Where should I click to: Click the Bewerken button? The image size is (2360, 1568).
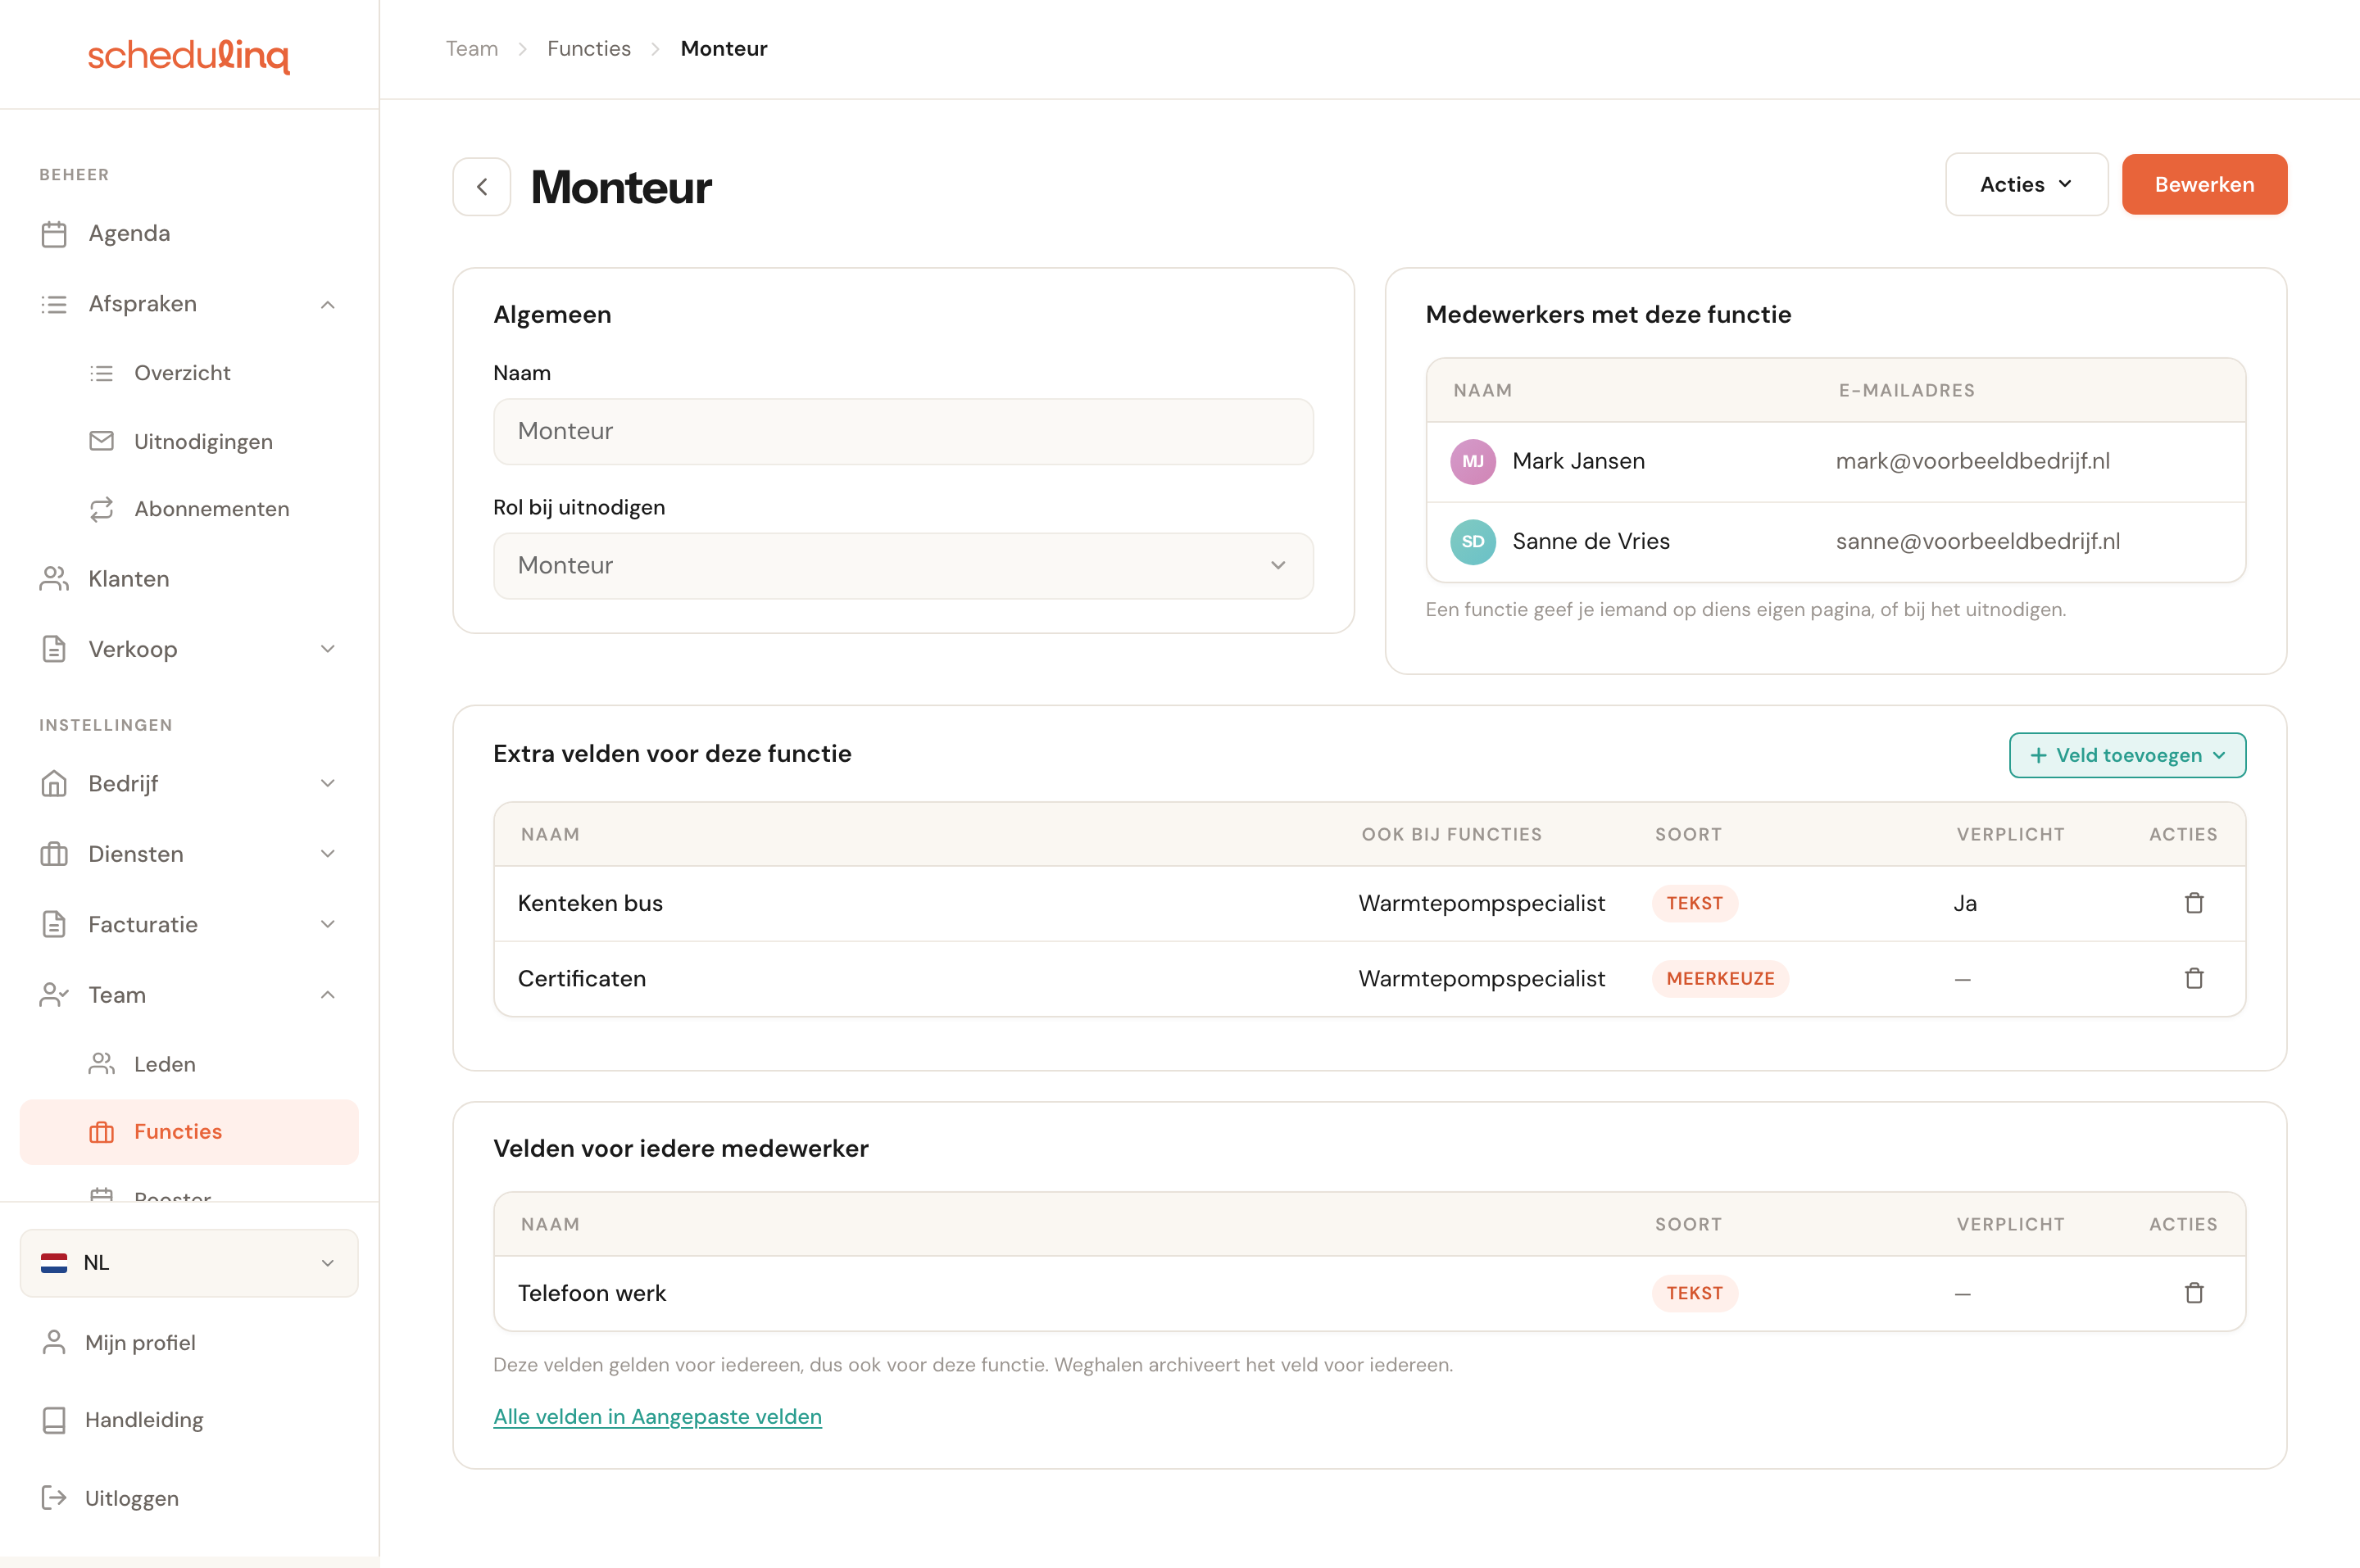2204,184
